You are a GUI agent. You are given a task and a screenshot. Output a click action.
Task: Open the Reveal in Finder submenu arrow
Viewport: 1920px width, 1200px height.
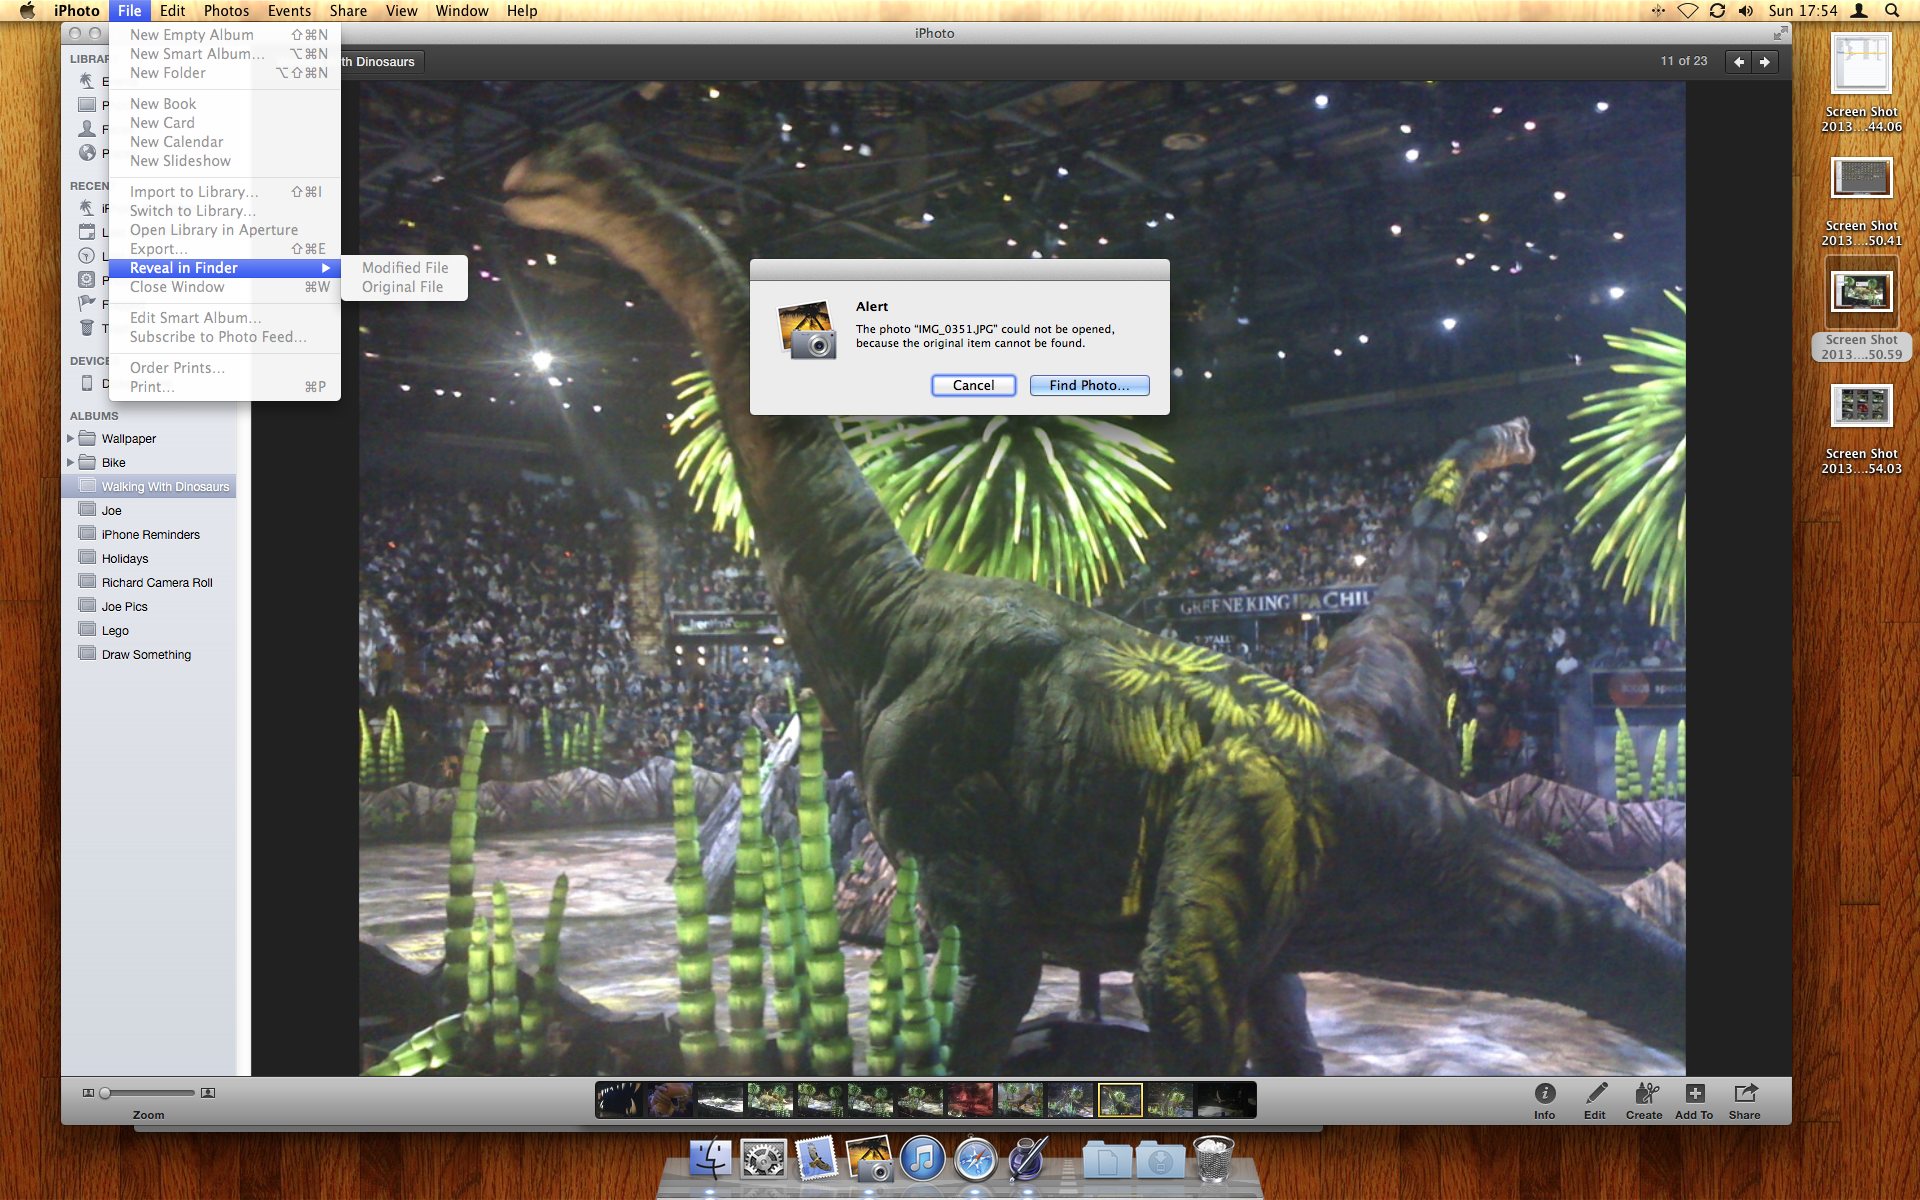(x=325, y=268)
